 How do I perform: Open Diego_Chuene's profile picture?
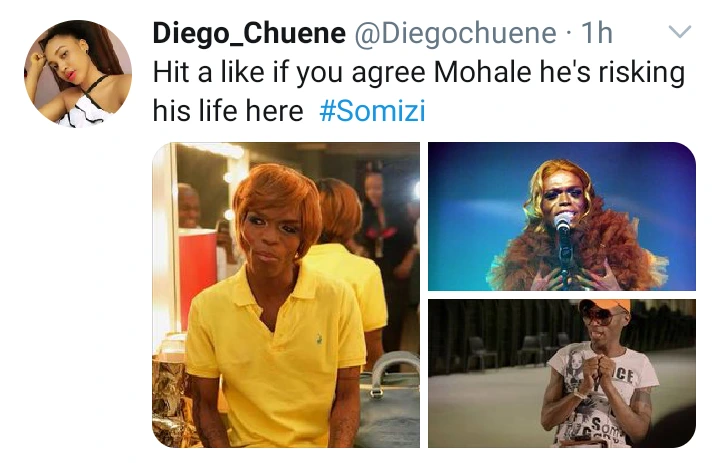(x=78, y=73)
